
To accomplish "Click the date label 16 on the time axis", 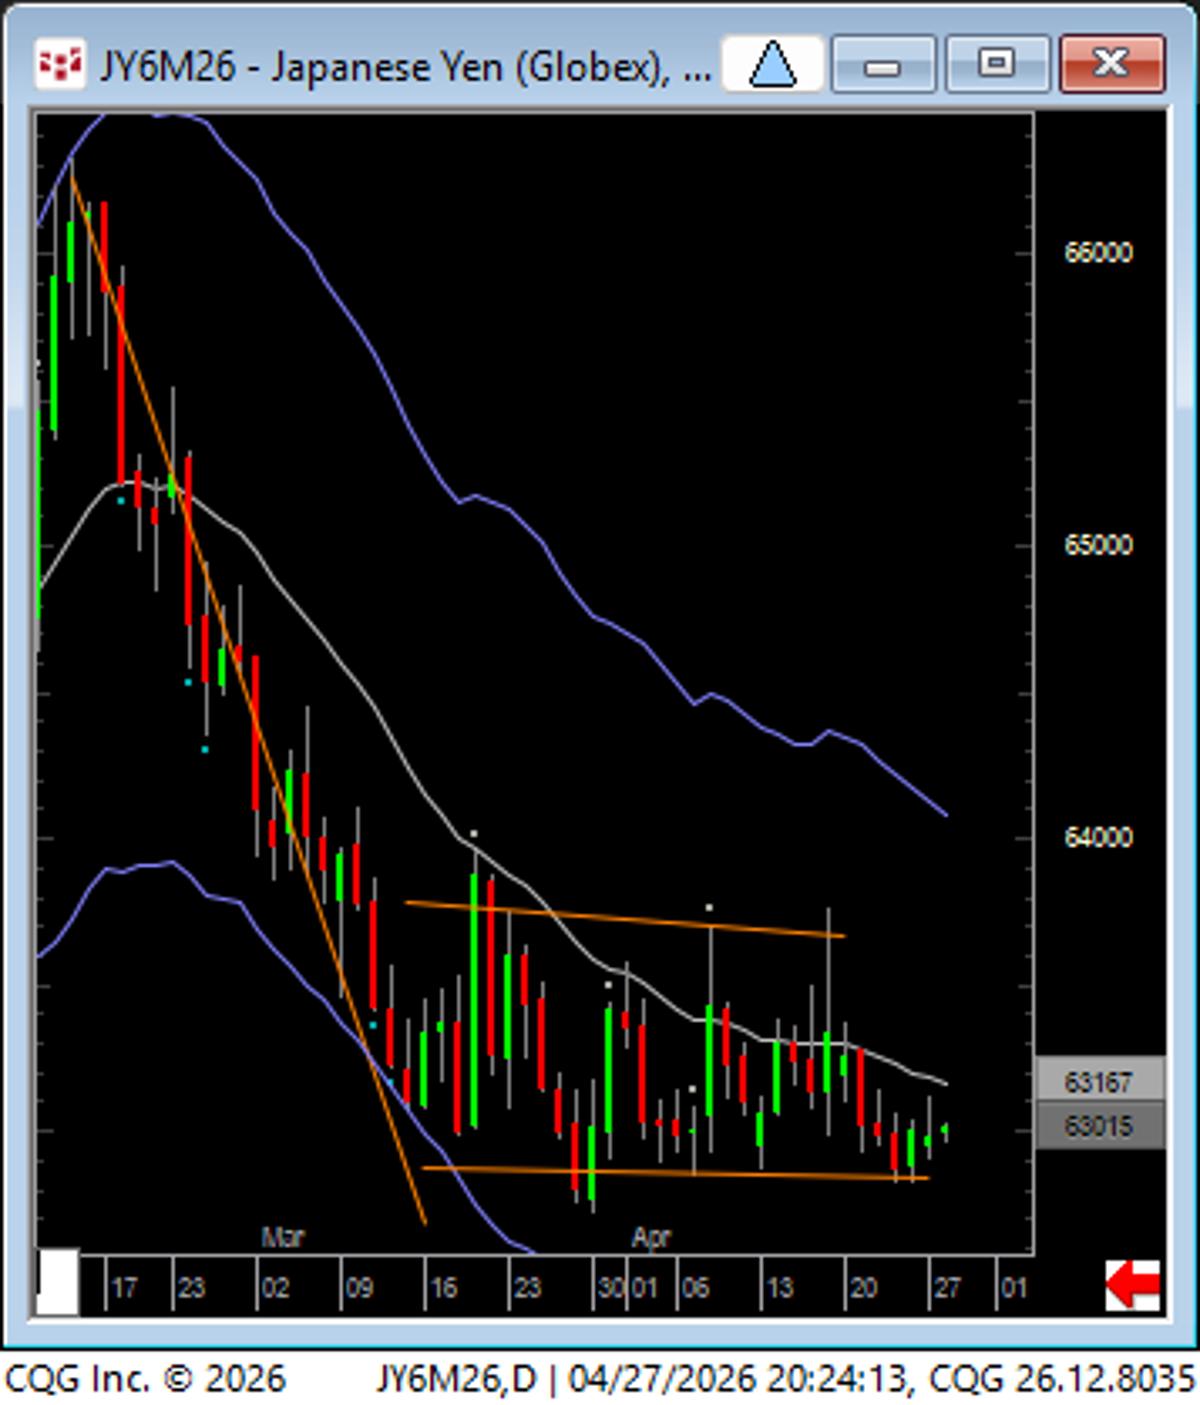I will point(443,1288).
